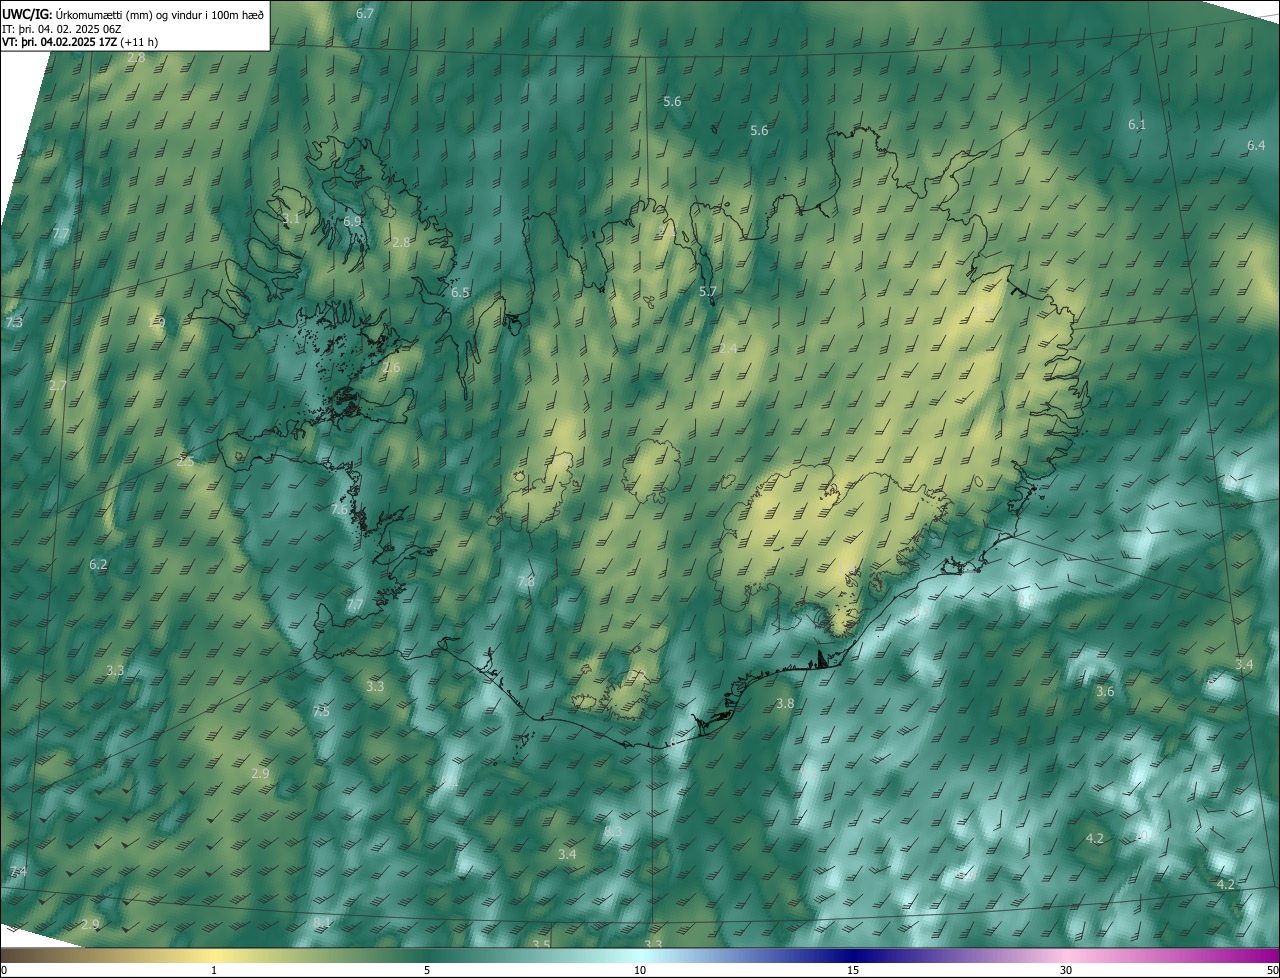This screenshot has height=978, width=1280.
Task: Click the colorbar tick label 50
Action: pyautogui.click(x=1273, y=970)
